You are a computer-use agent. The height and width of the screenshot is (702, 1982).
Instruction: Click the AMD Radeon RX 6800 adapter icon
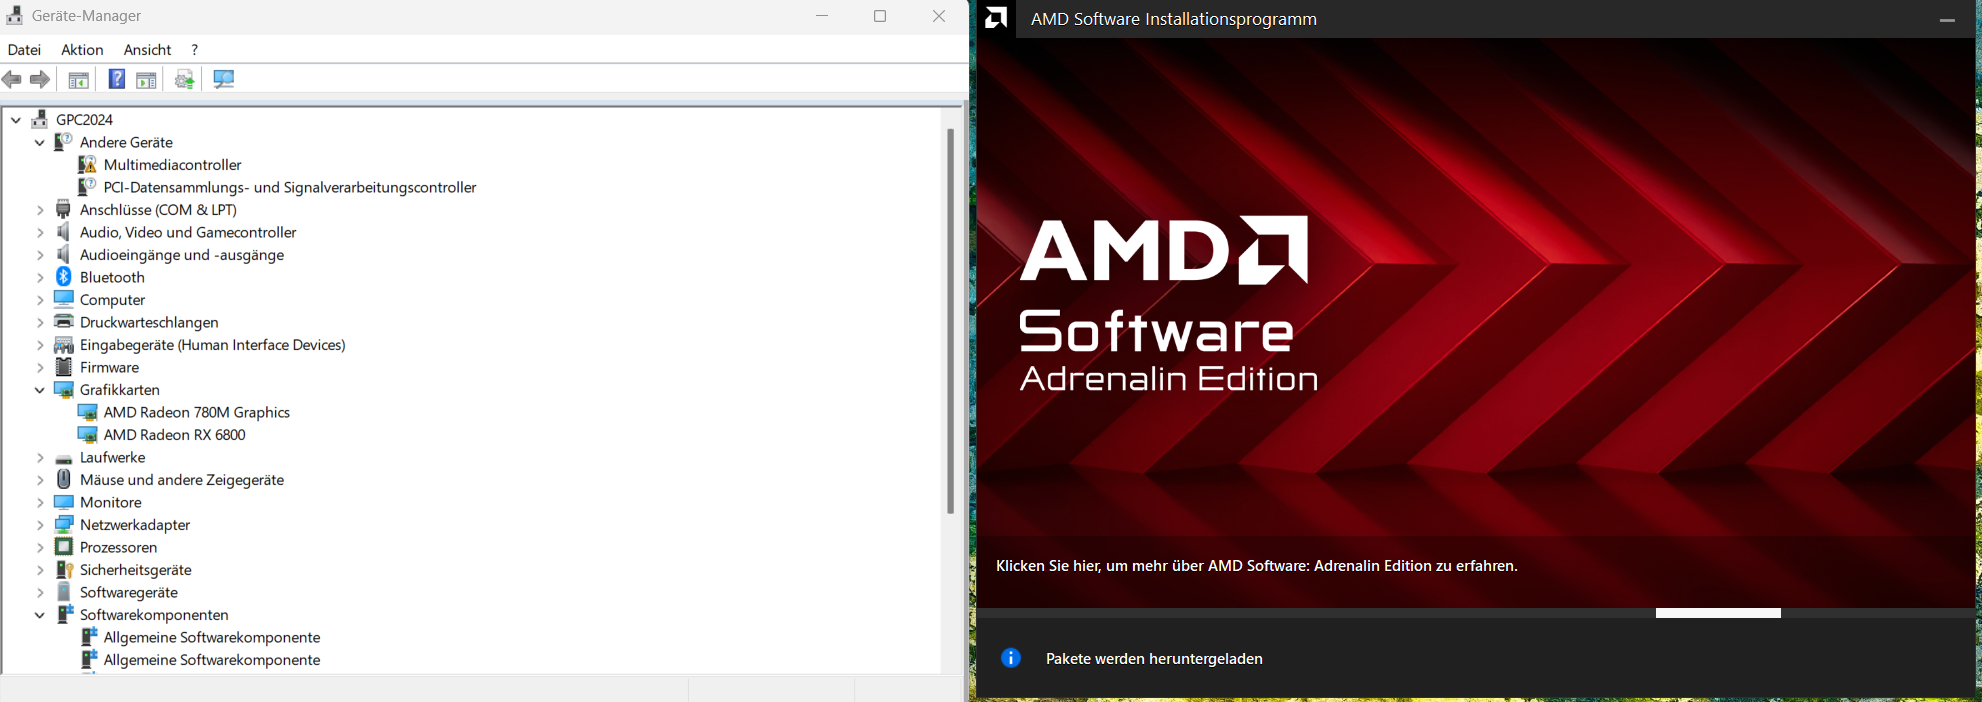tap(88, 435)
